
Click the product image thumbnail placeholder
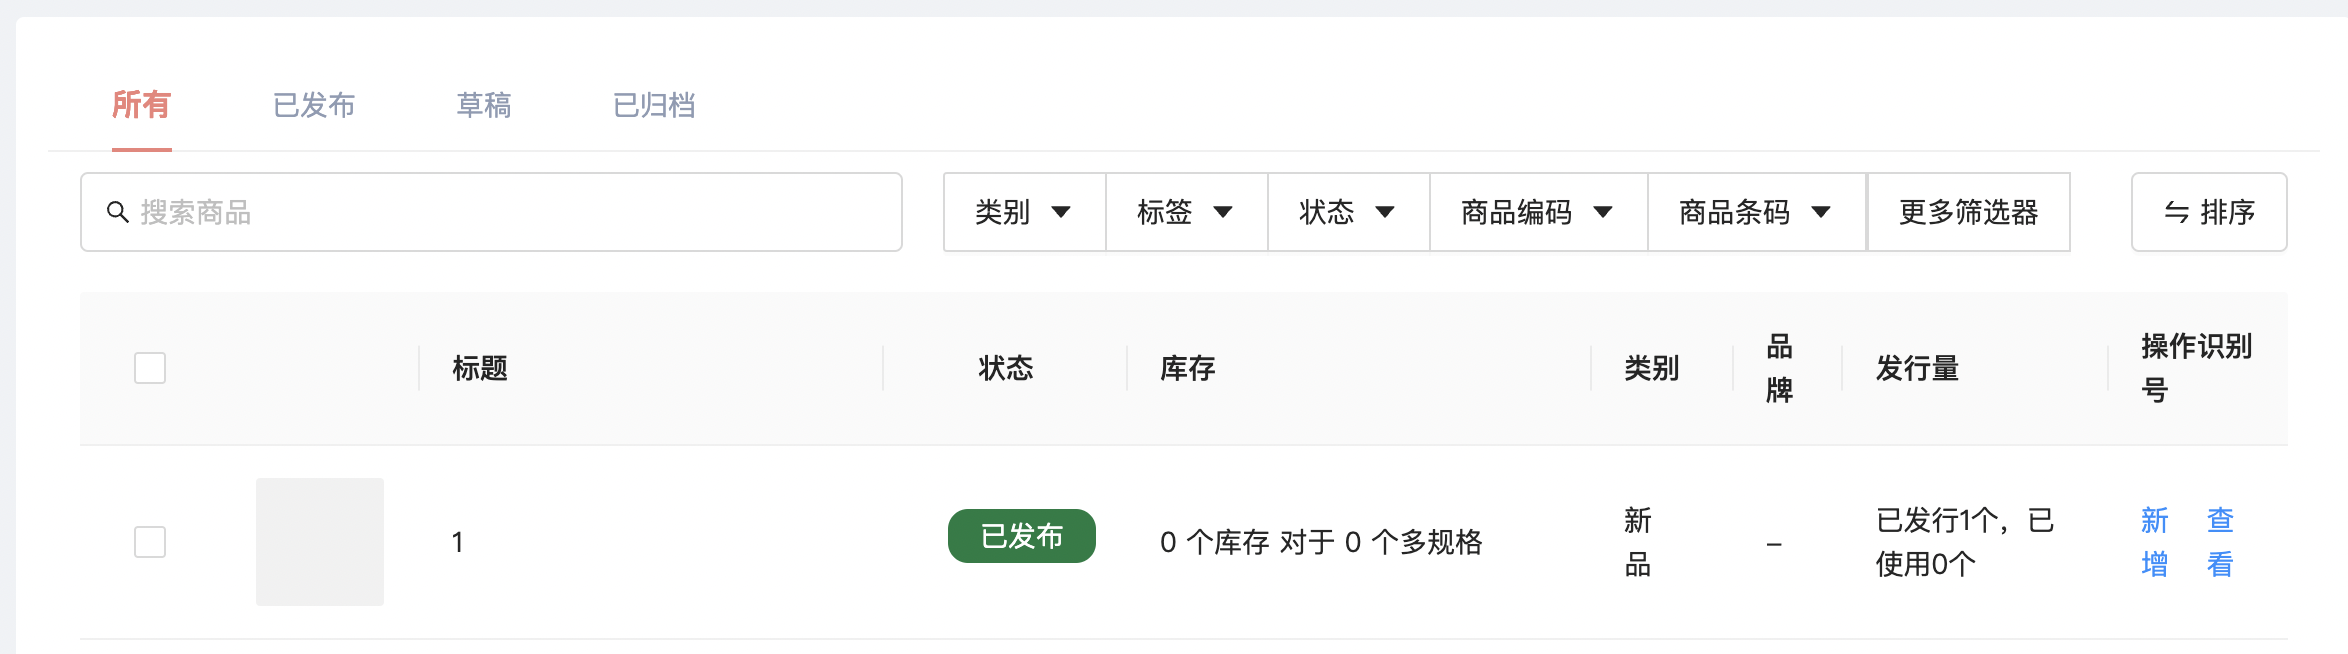(x=320, y=542)
